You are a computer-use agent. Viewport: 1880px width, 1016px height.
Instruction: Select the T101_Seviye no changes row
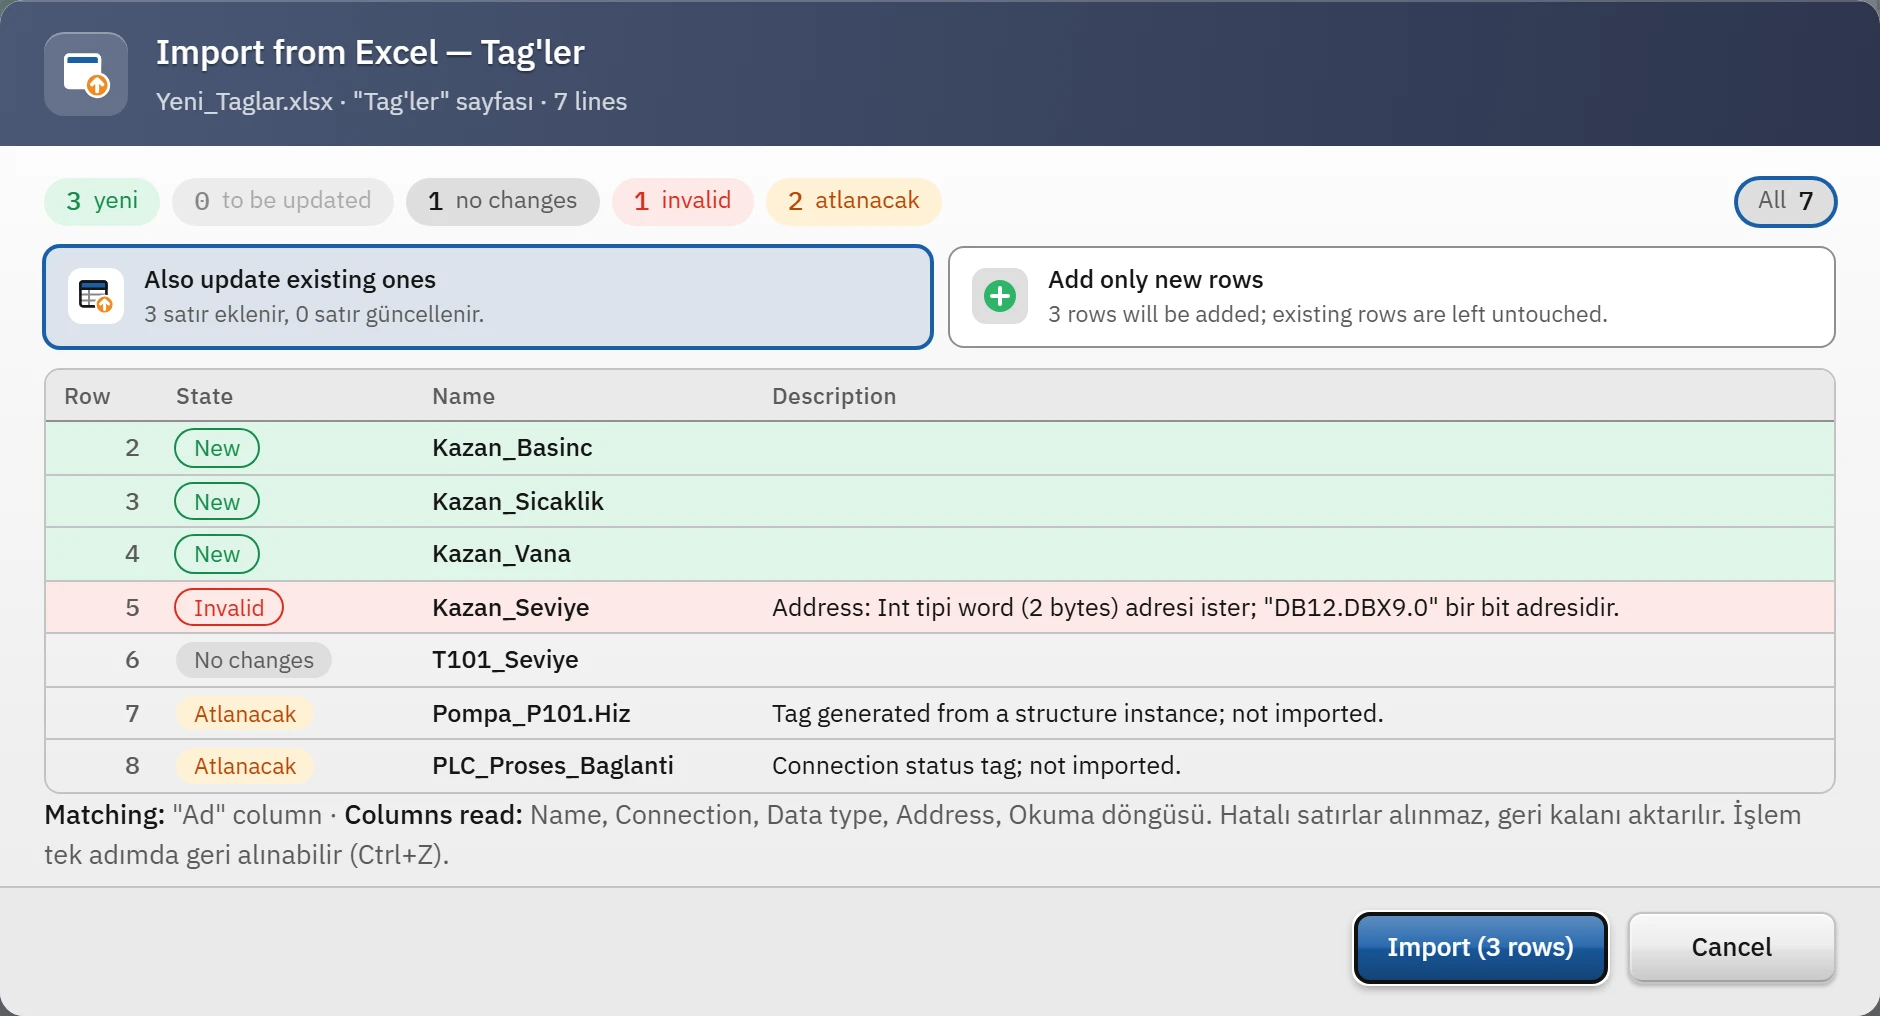tap(940, 660)
